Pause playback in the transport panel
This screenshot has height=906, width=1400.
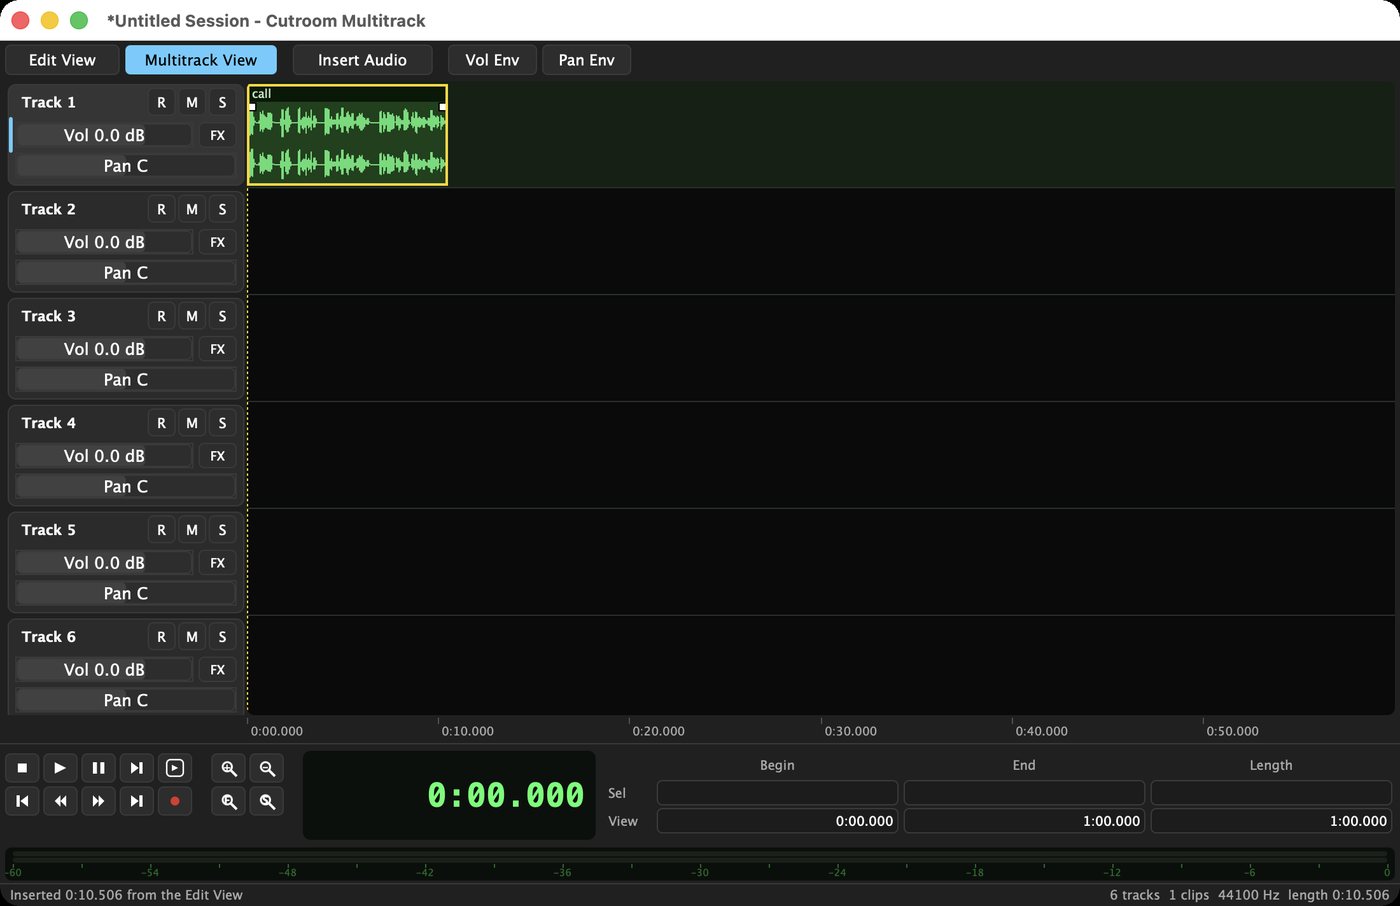coord(98,768)
